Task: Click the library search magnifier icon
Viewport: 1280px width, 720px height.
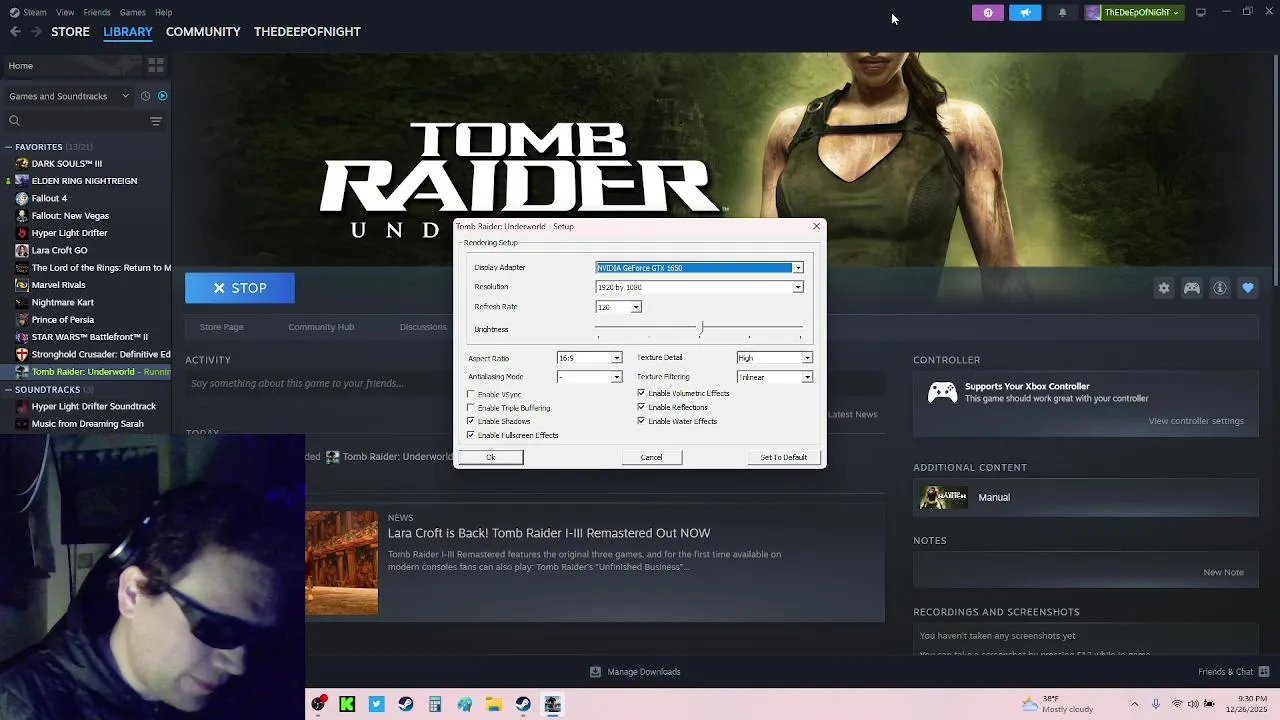Action: click(x=14, y=121)
